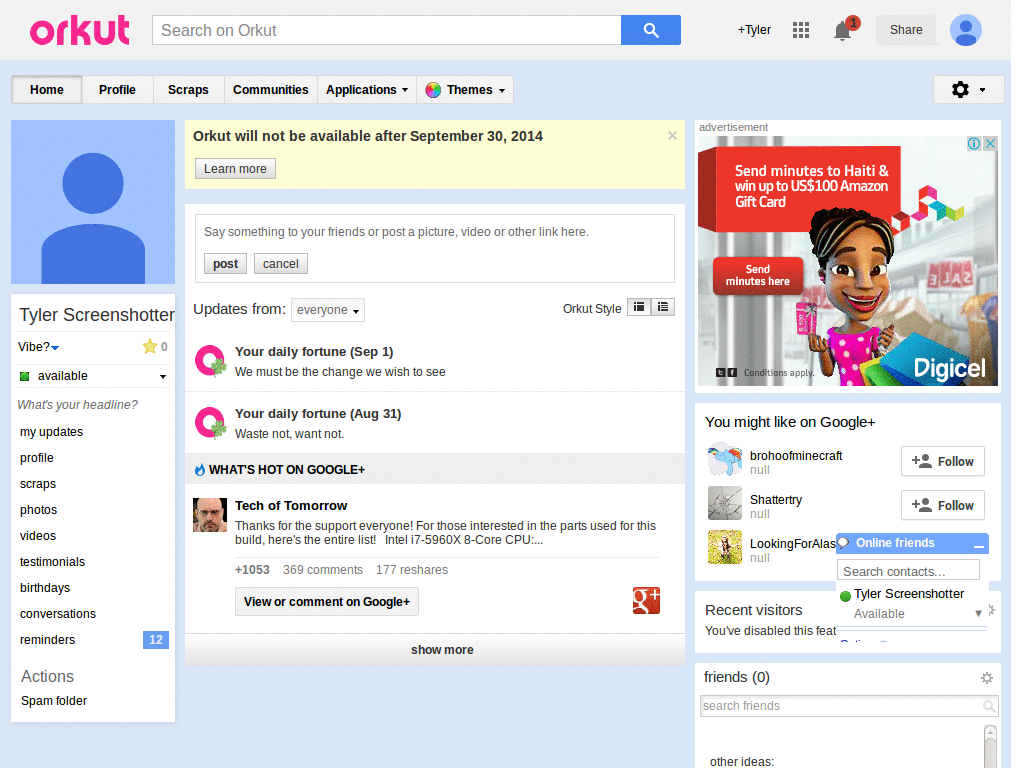Screen dimensions: 1024x768
Task: Click the search friends input
Action: pos(842,706)
